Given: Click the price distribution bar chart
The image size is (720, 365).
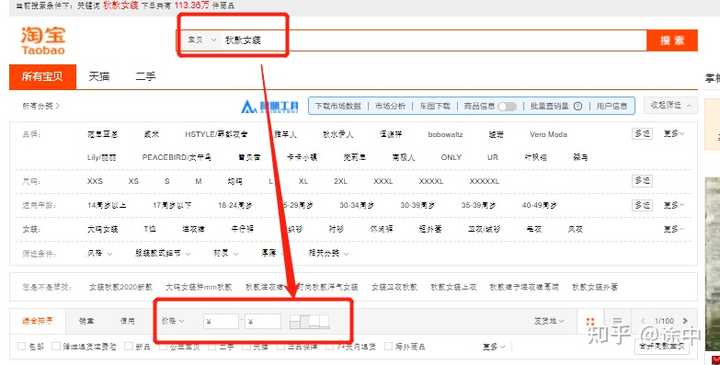Looking at the screenshot, I should click(309, 321).
